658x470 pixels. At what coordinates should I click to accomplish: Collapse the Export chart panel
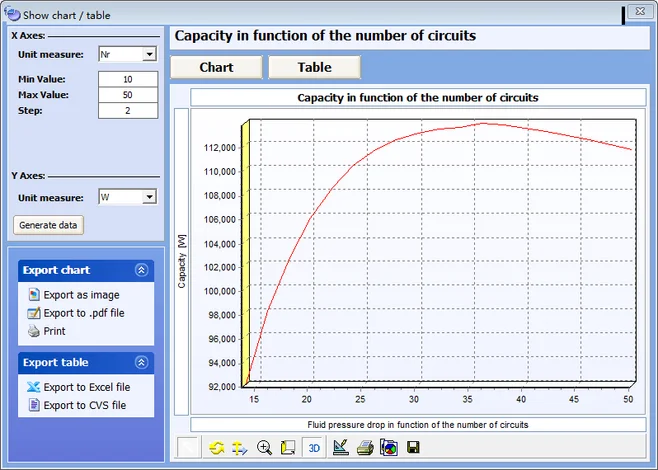click(142, 270)
